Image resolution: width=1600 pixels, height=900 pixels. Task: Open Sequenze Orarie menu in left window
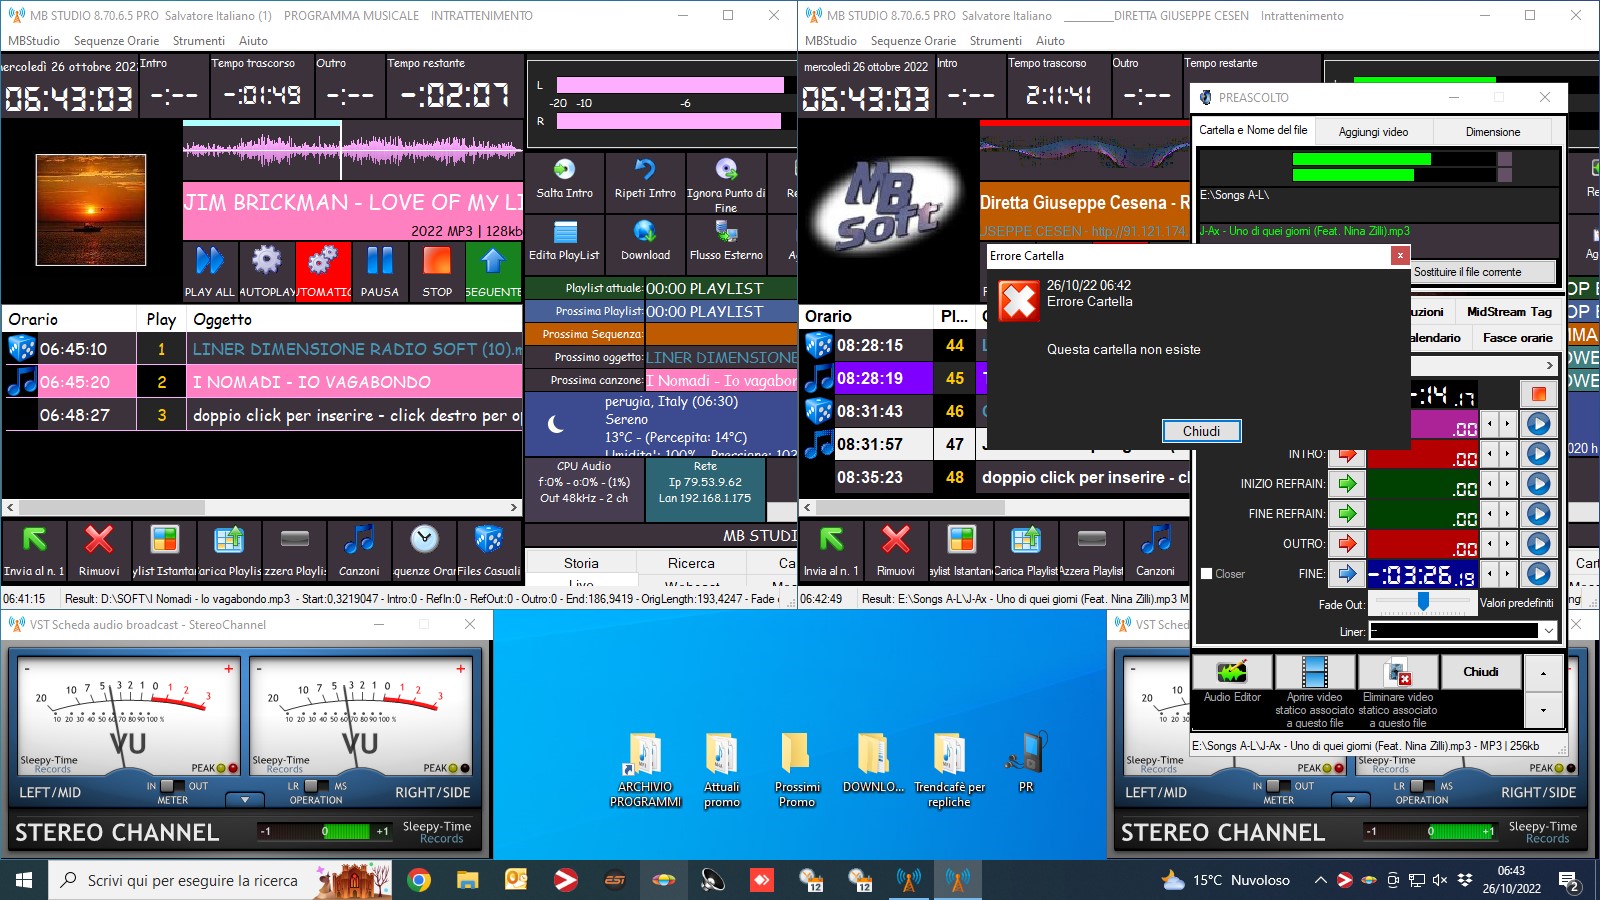pyautogui.click(x=116, y=41)
